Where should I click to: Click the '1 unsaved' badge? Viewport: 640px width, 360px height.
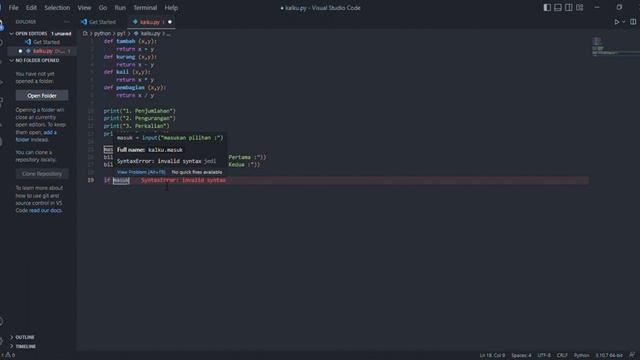(61, 33)
